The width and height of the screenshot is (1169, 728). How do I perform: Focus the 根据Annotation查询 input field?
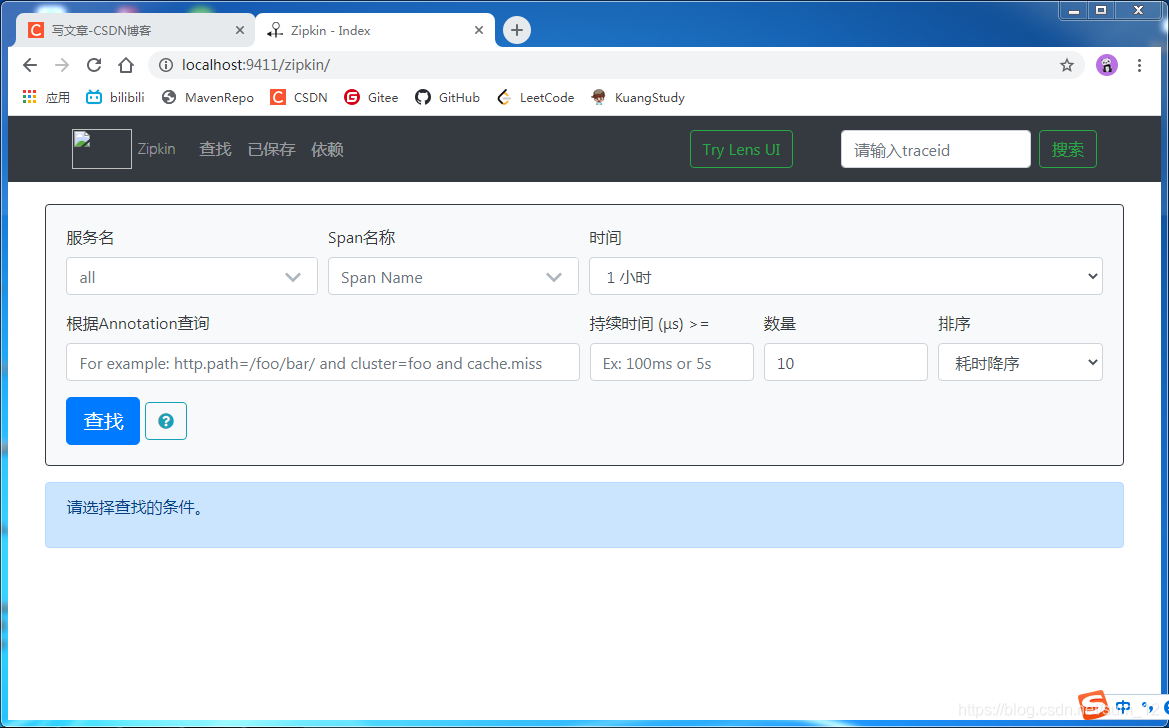[323, 363]
